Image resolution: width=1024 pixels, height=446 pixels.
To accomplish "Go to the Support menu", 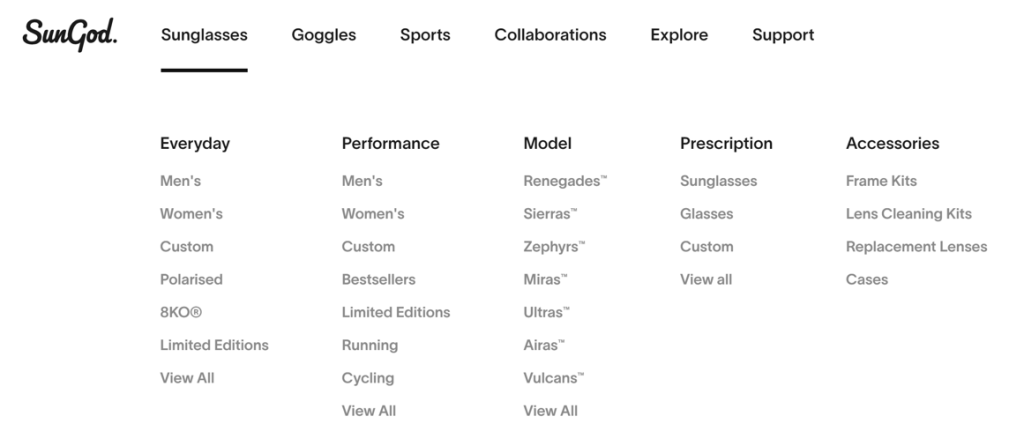I will click(x=783, y=35).
